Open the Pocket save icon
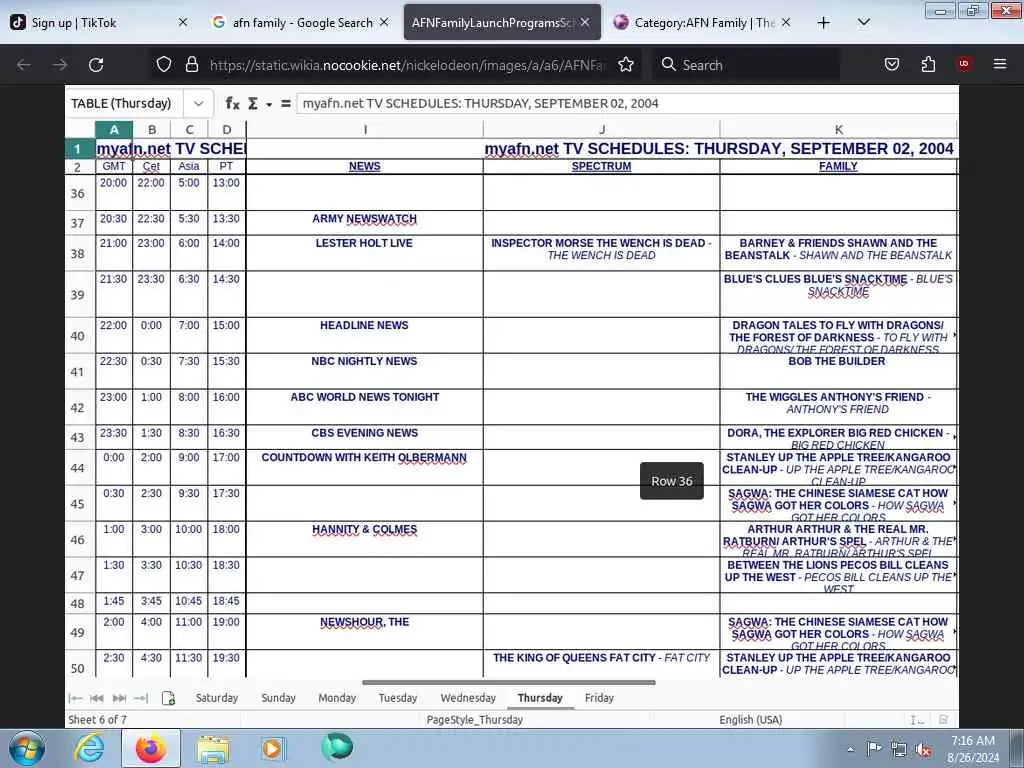Screen dimensions: 1024x768 [891, 64]
